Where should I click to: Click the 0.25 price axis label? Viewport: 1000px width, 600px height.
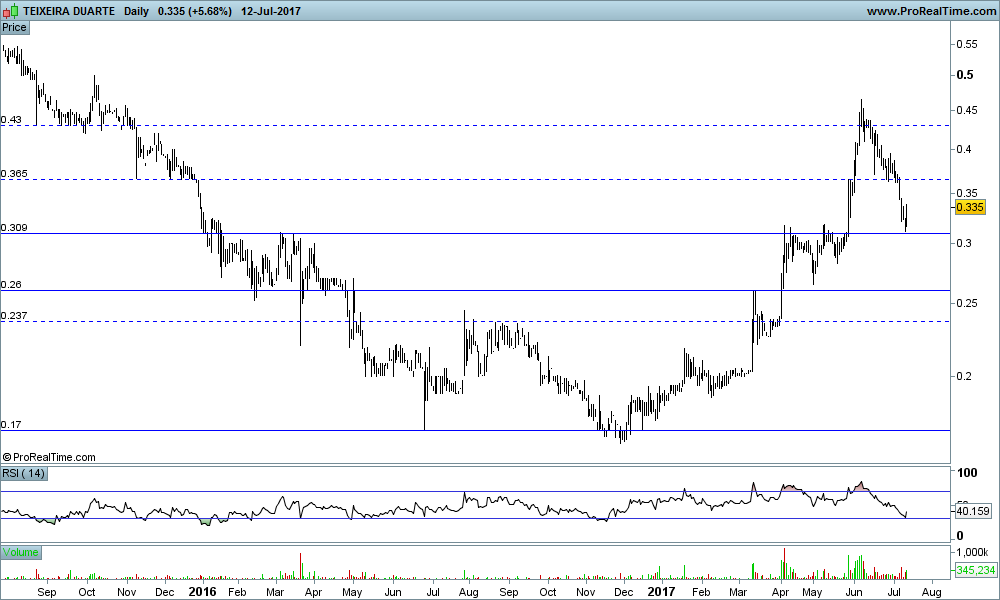point(966,303)
